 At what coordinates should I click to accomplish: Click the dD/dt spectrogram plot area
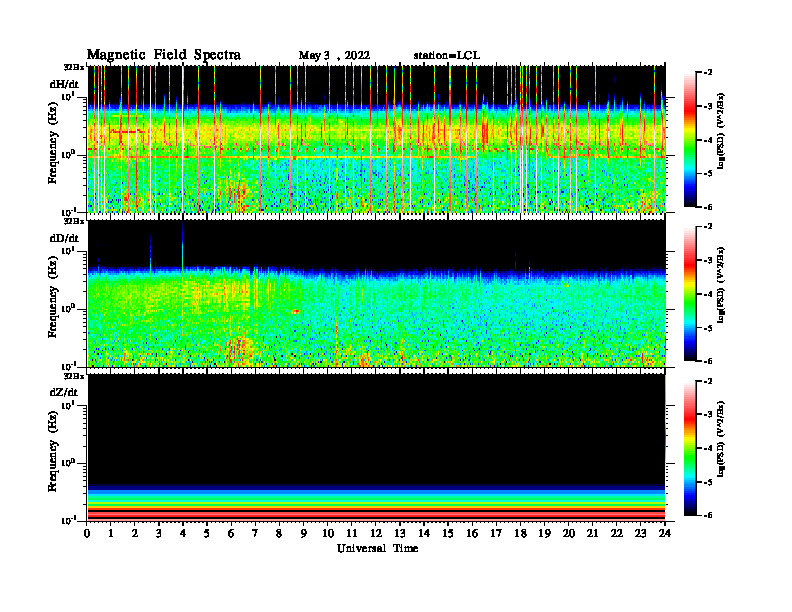(377, 293)
